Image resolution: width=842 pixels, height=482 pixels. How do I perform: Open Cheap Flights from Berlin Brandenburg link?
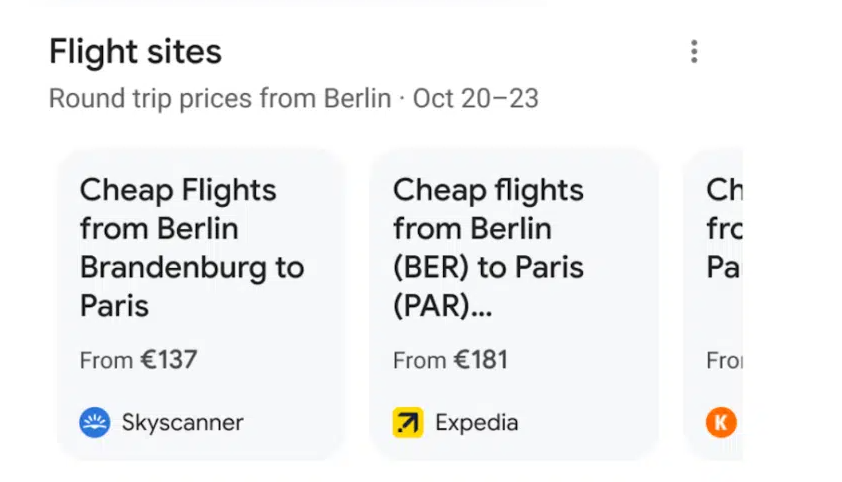tap(192, 248)
